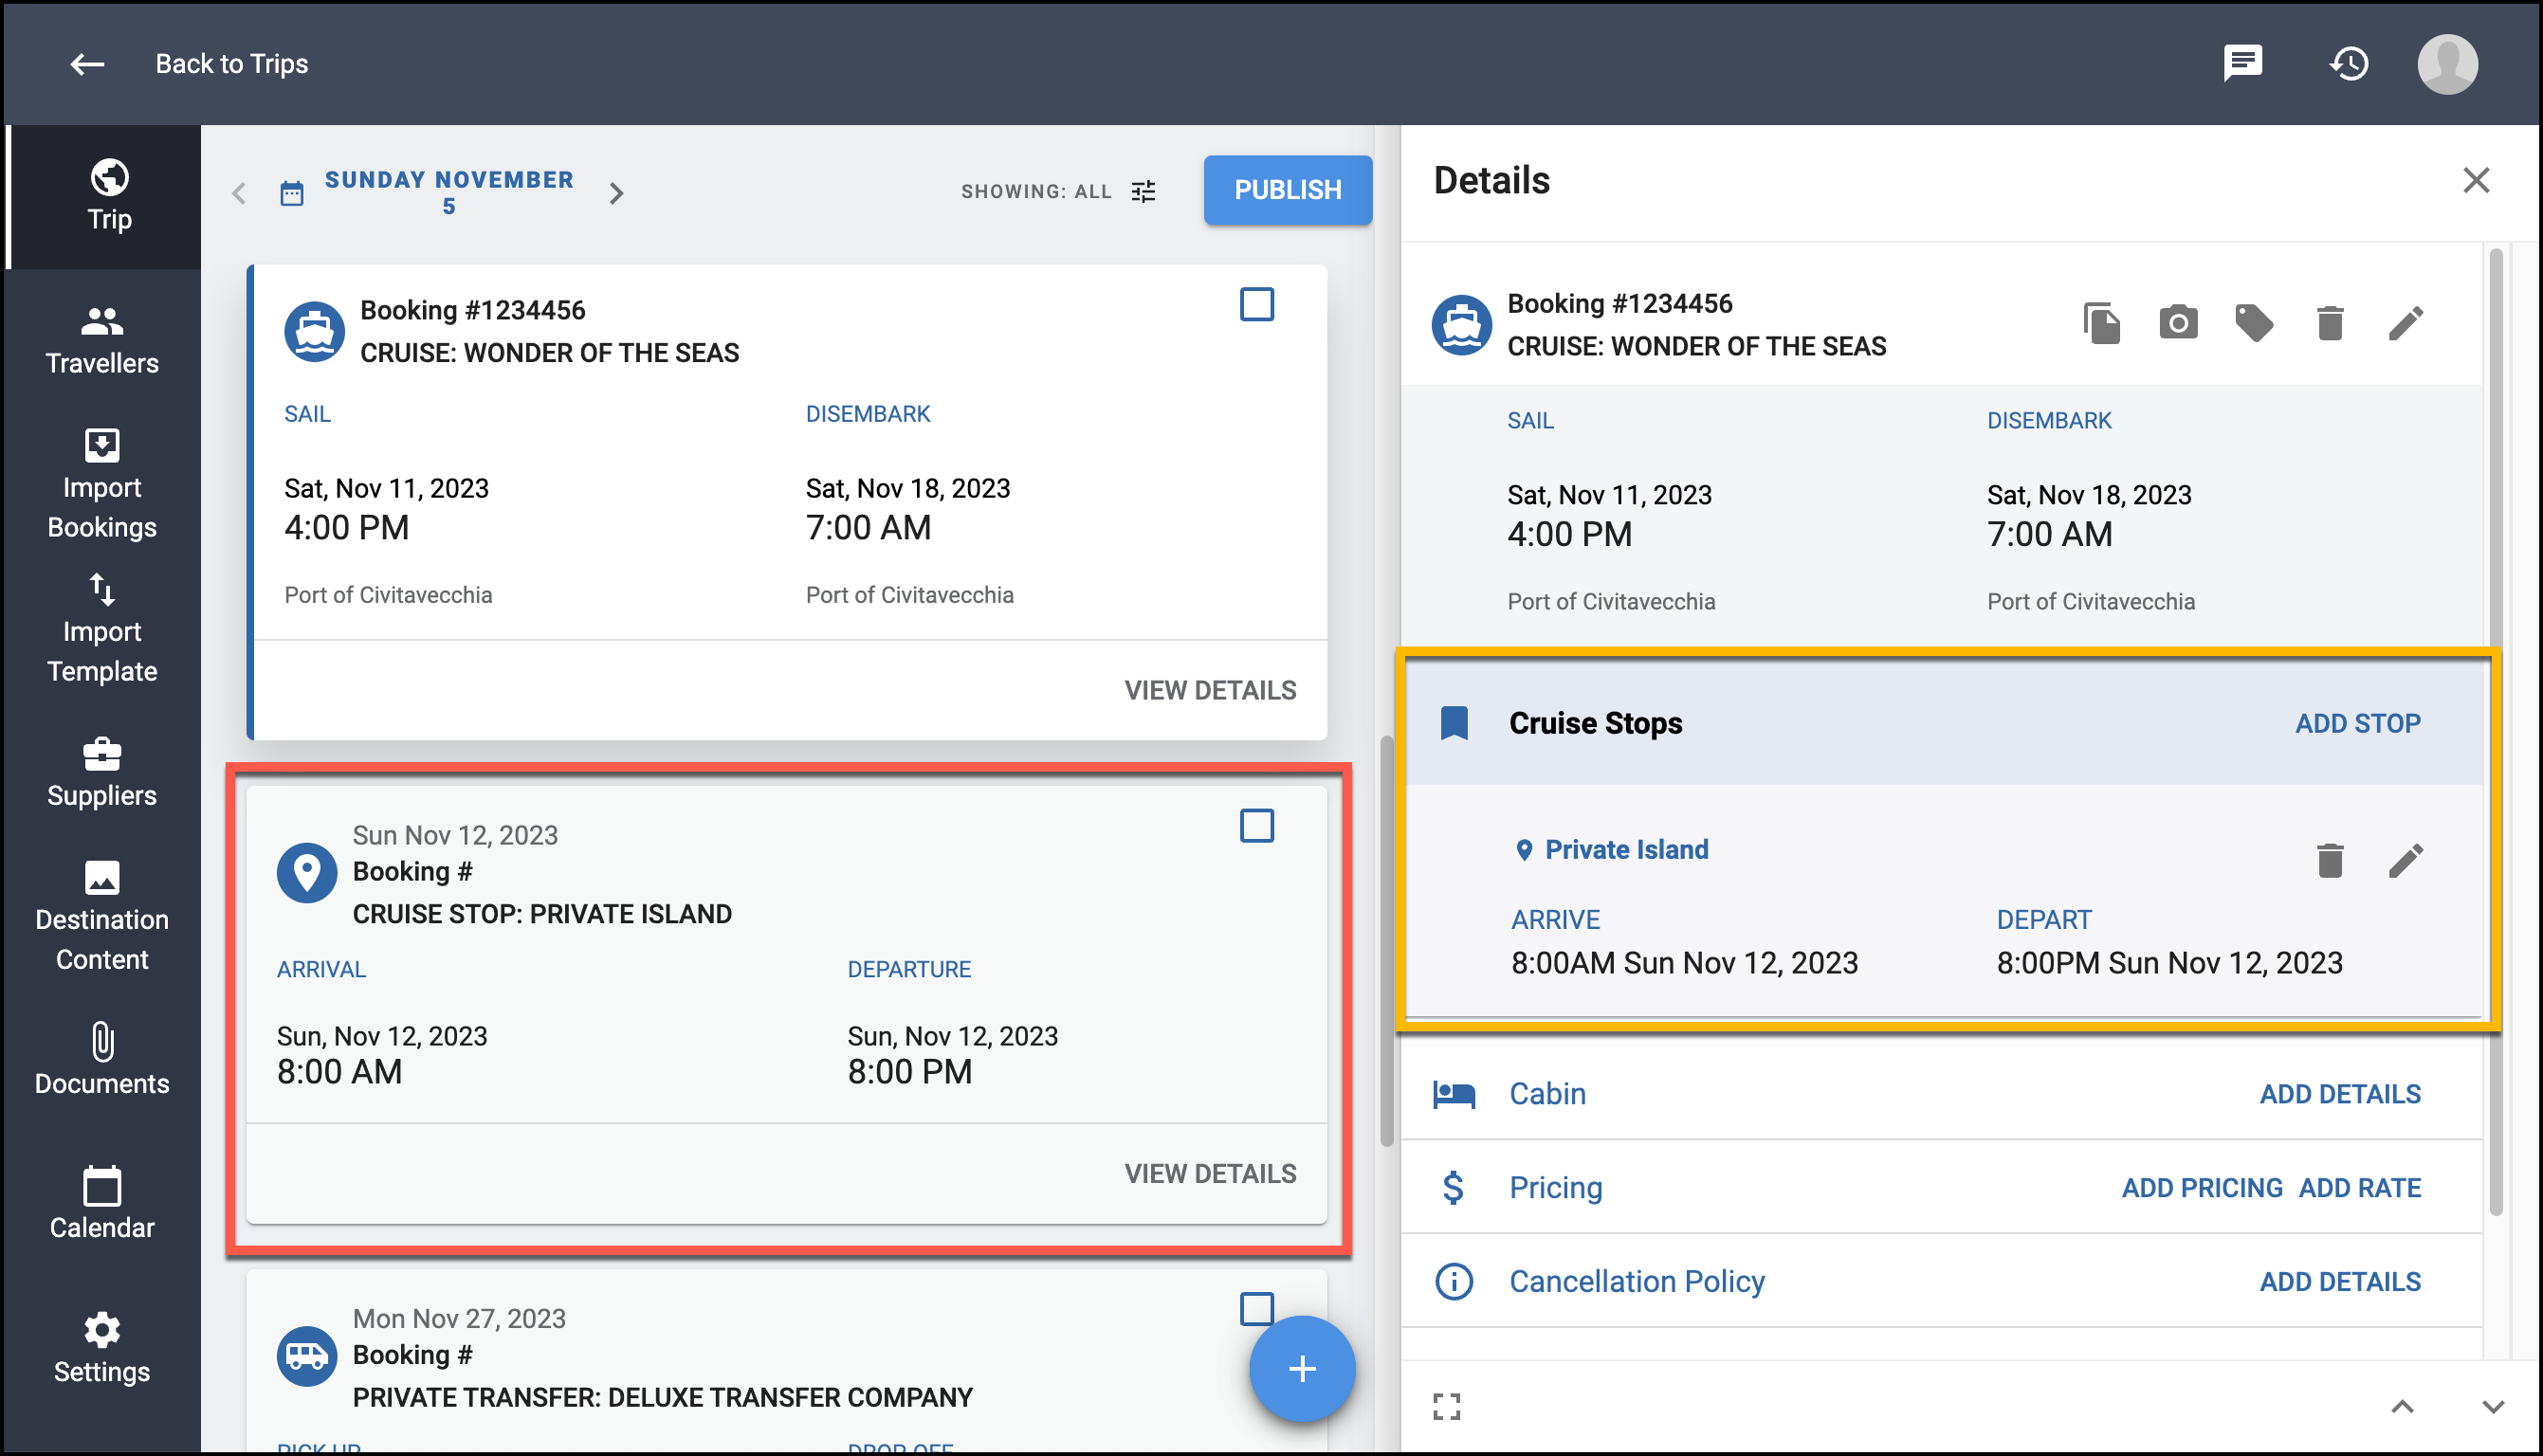This screenshot has height=1456, width=2543.
Task: Click the Details panel vertical scrollbar
Action: [2495, 730]
